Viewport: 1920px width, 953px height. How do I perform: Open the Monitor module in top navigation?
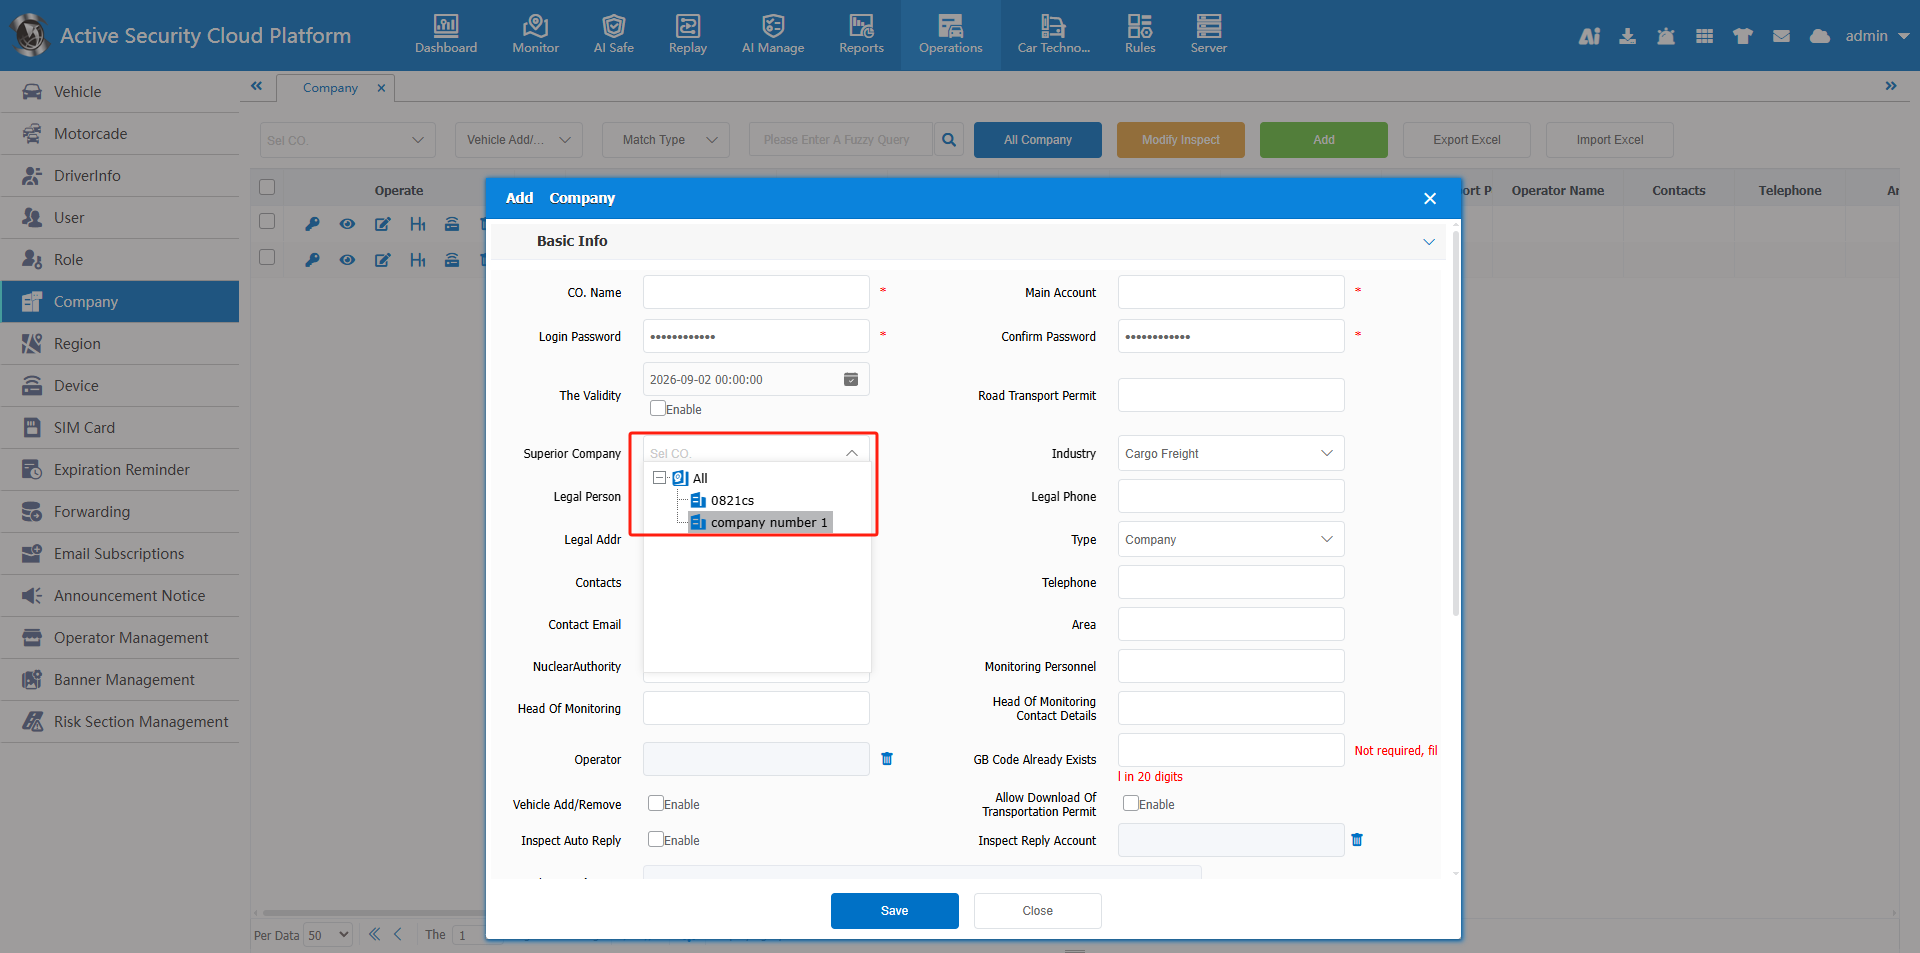coord(535,34)
